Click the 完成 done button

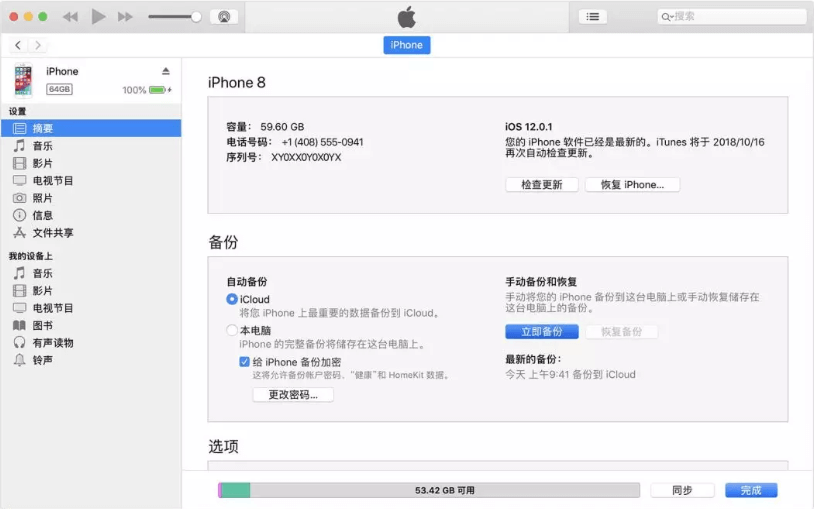[751, 490]
